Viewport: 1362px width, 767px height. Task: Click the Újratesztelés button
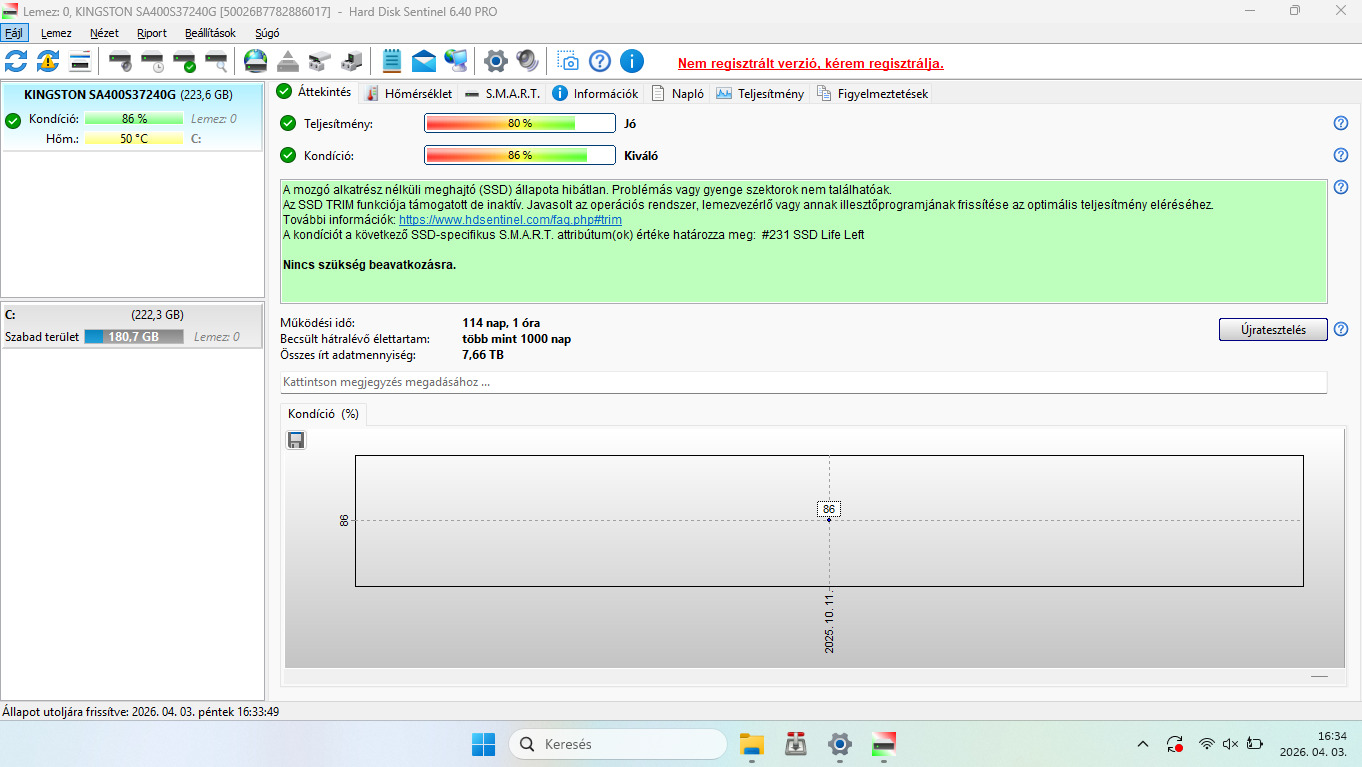point(1273,330)
